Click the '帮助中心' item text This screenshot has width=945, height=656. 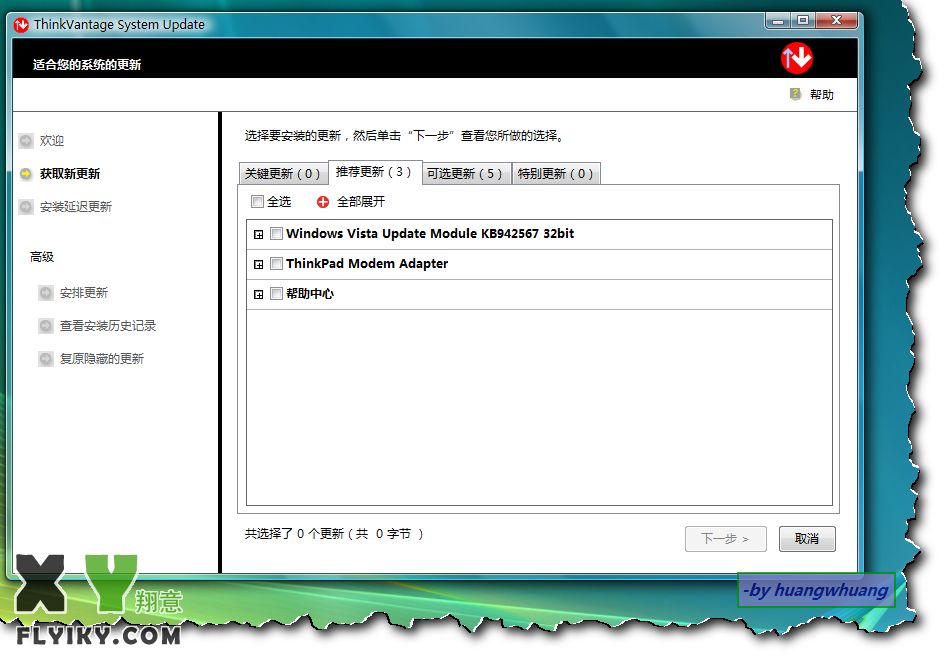point(310,294)
